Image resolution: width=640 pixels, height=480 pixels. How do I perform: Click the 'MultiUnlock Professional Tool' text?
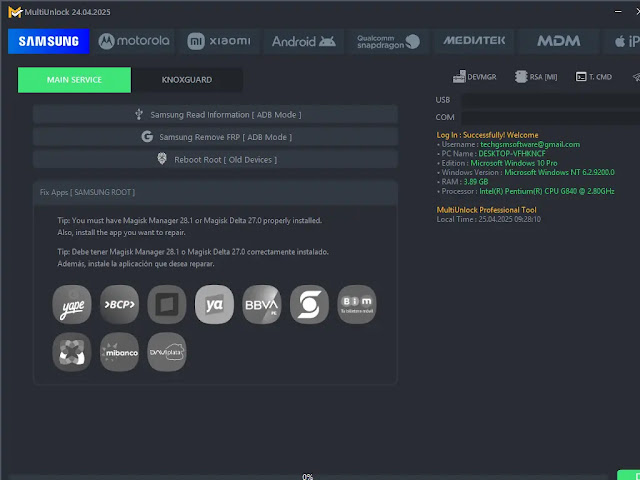487,210
